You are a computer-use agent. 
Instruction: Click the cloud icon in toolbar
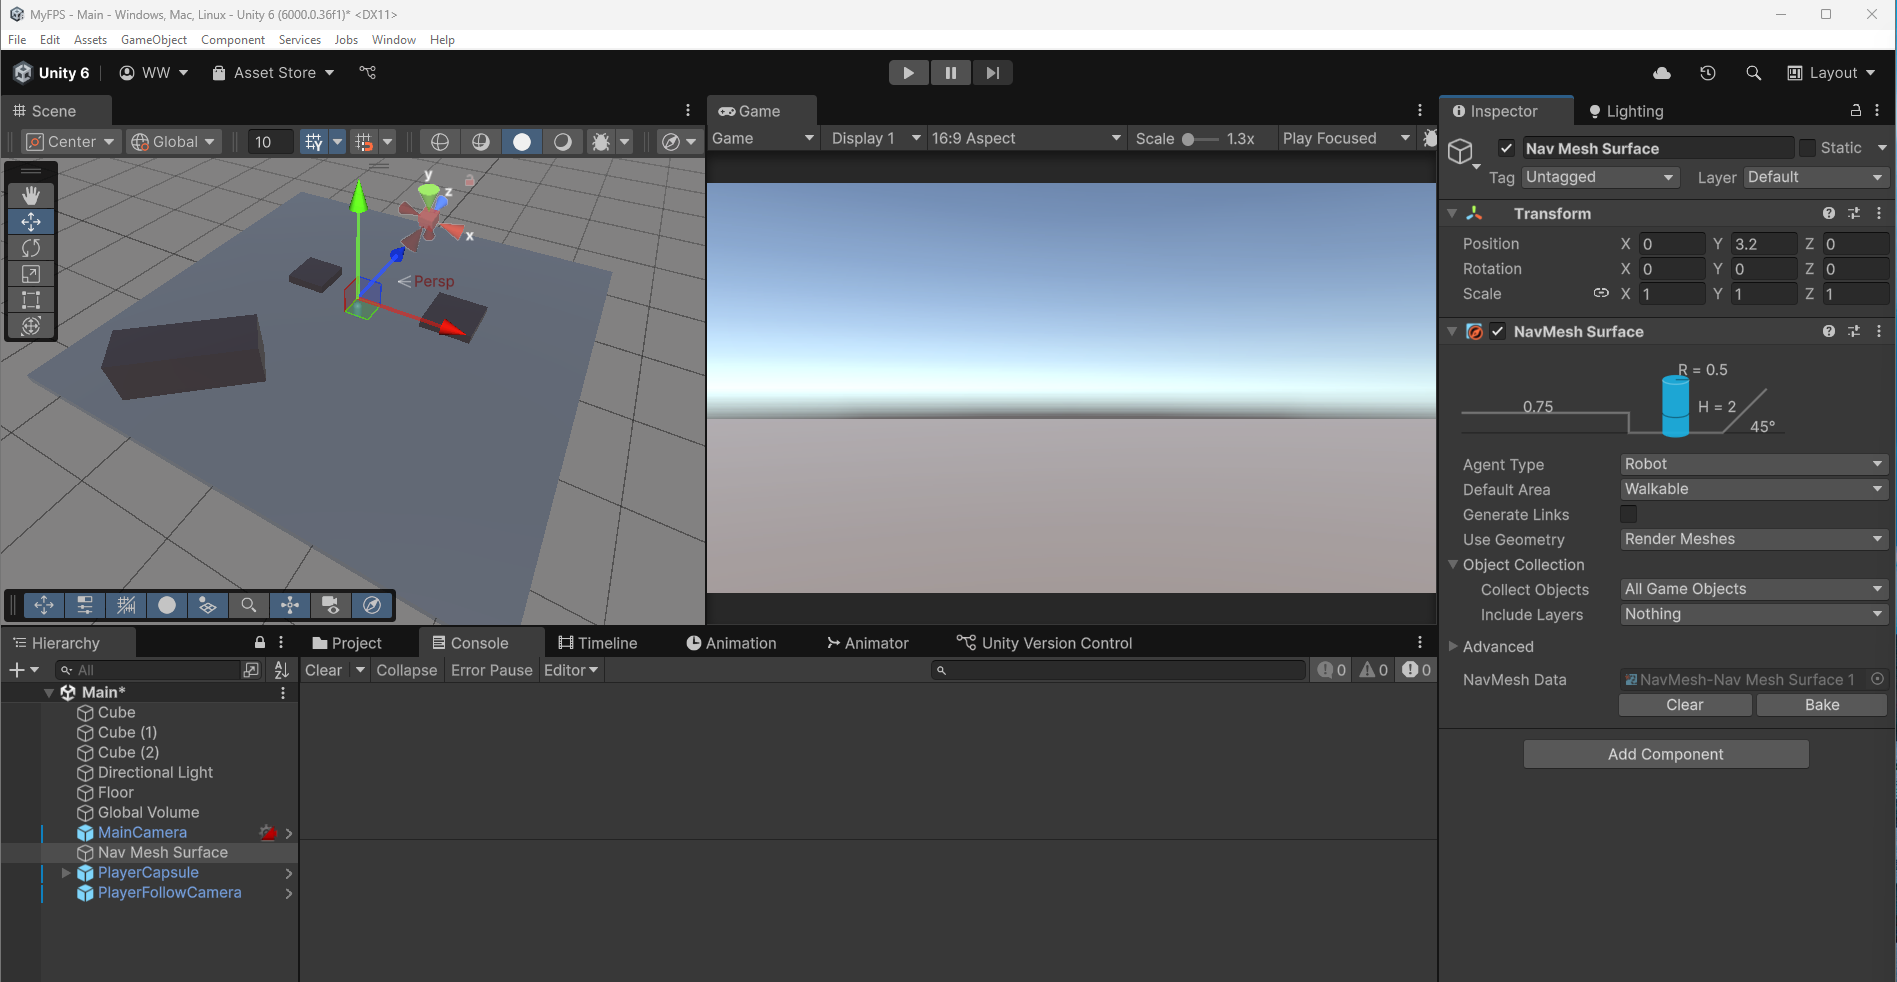[x=1662, y=73]
